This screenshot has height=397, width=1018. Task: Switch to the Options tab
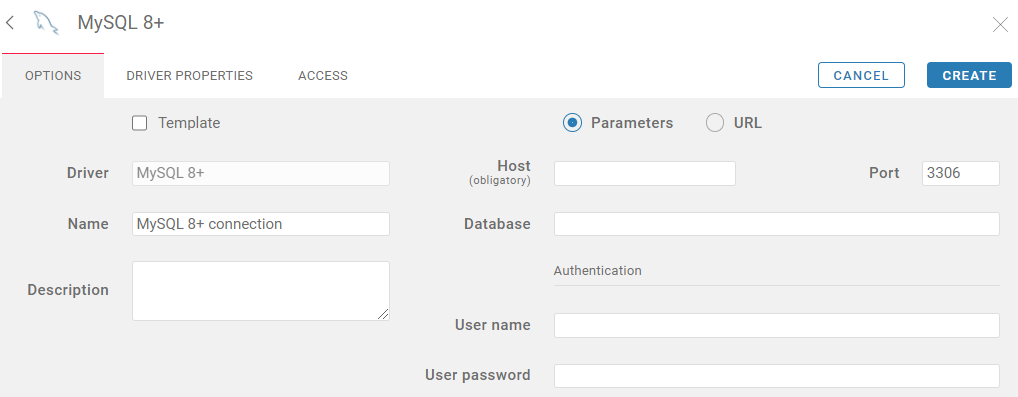(x=53, y=76)
